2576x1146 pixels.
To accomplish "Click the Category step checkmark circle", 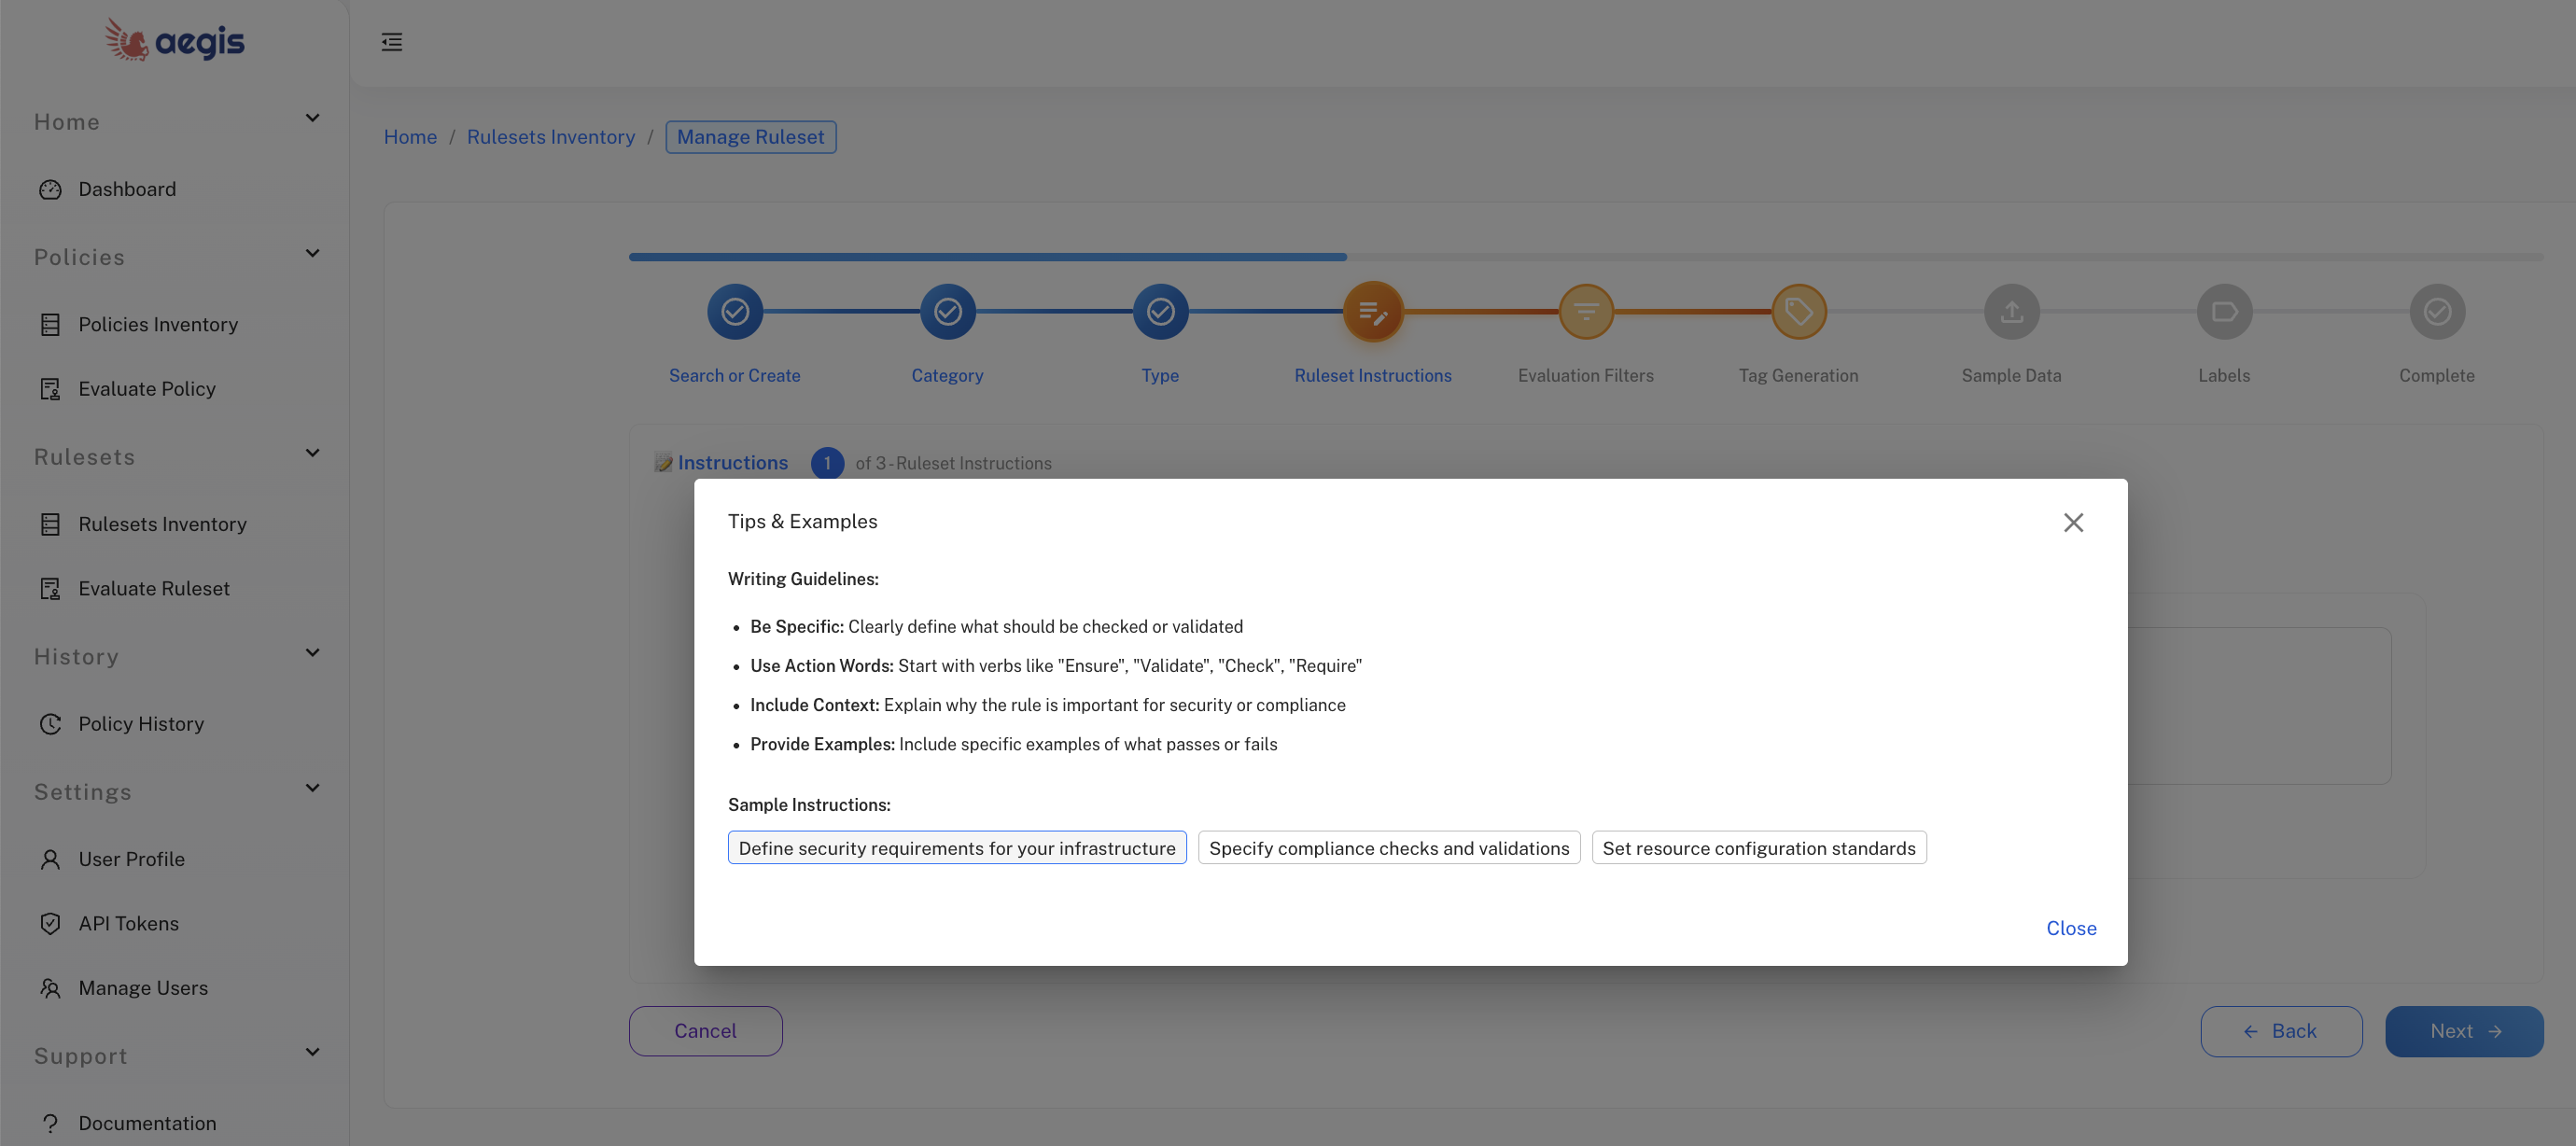I will pyautogui.click(x=948, y=312).
